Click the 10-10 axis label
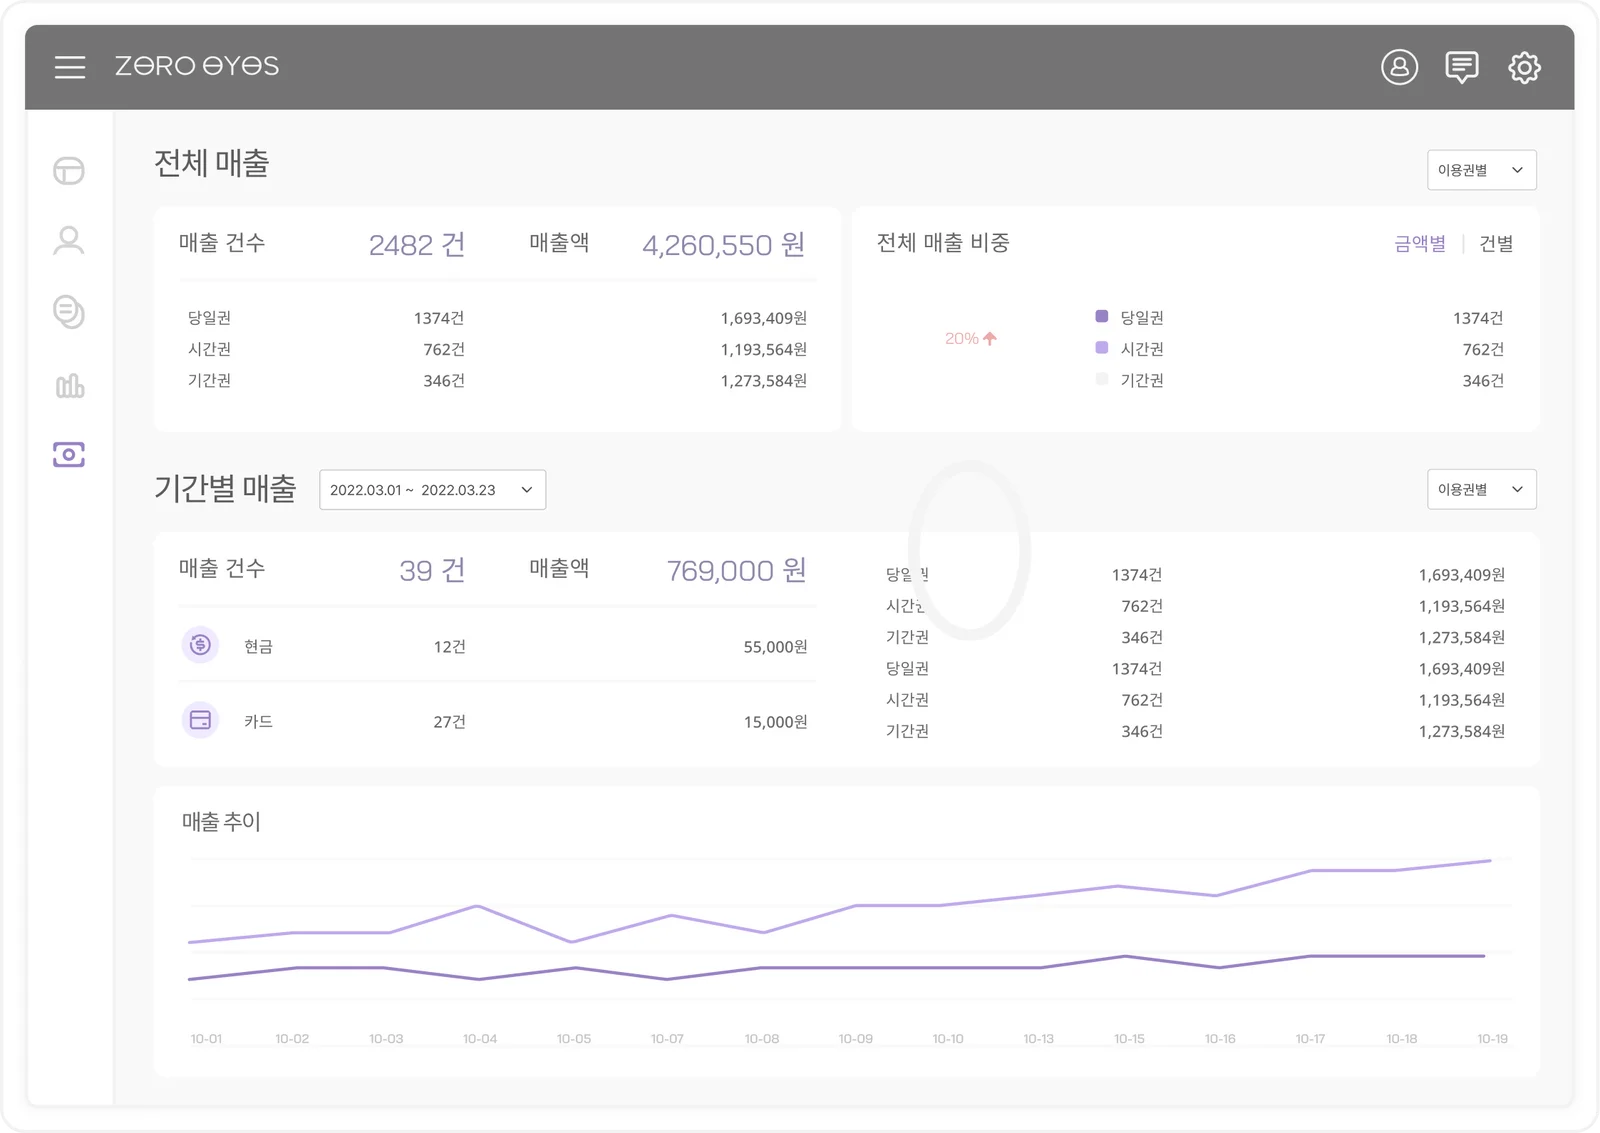This screenshot has height=1133, width=1600. 948,1039
